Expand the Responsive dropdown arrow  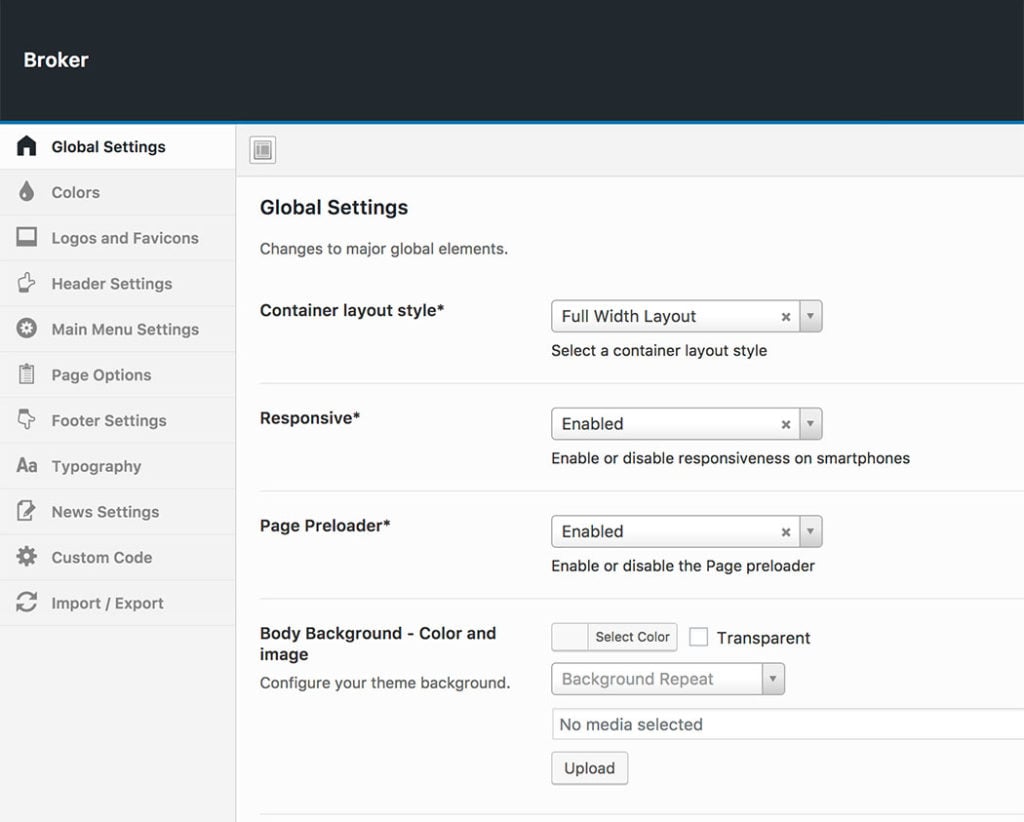(x=811, y=424)
